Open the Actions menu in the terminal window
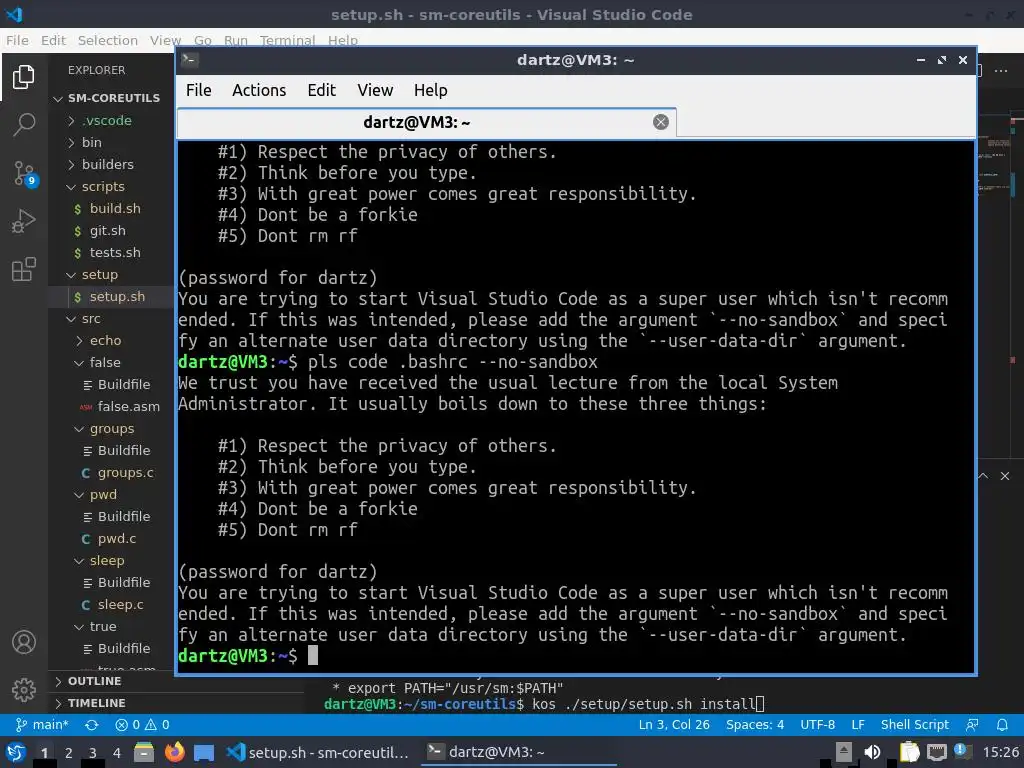This screenshot has width=1024, height=768. [x=259, y=90]
